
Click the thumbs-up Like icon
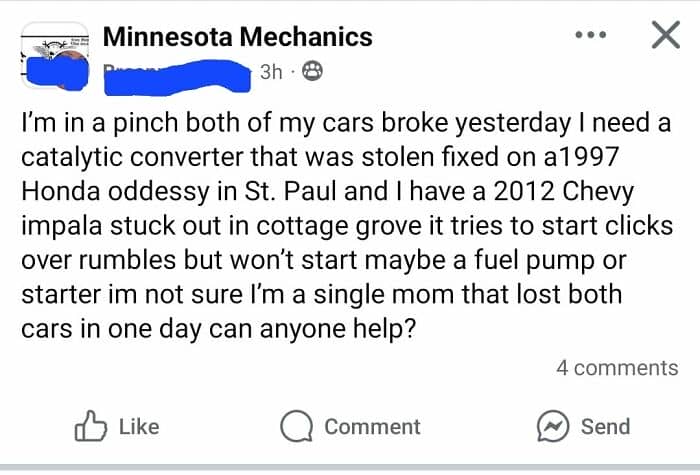tap(90, 427)
